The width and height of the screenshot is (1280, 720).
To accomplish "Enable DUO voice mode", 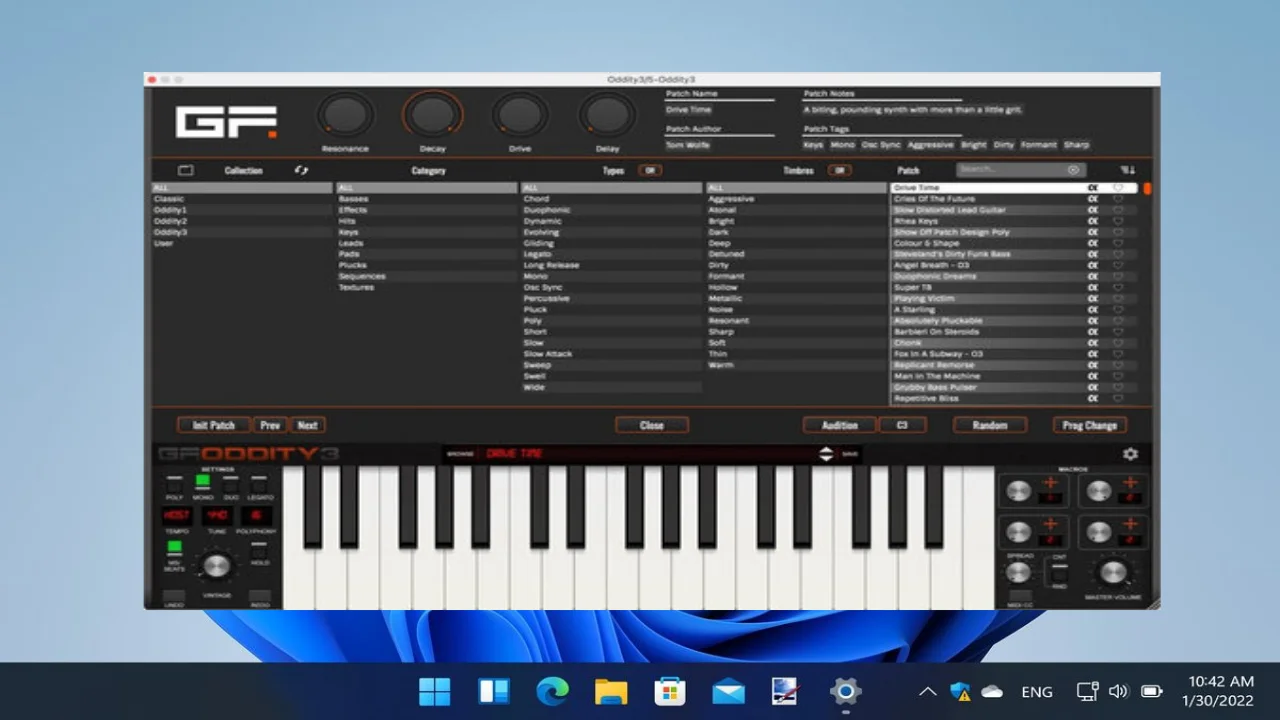I will click(231, 483).
